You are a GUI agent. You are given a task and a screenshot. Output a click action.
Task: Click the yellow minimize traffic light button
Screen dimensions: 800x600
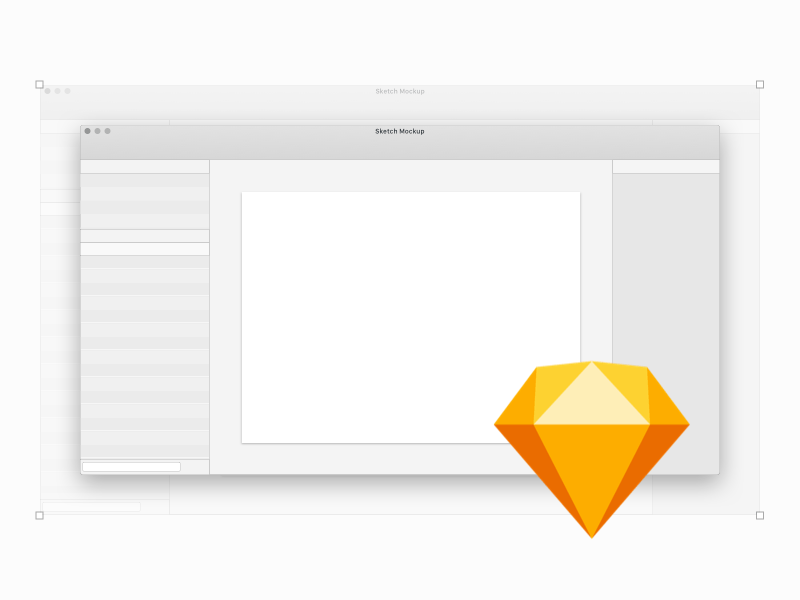[99, 131]
